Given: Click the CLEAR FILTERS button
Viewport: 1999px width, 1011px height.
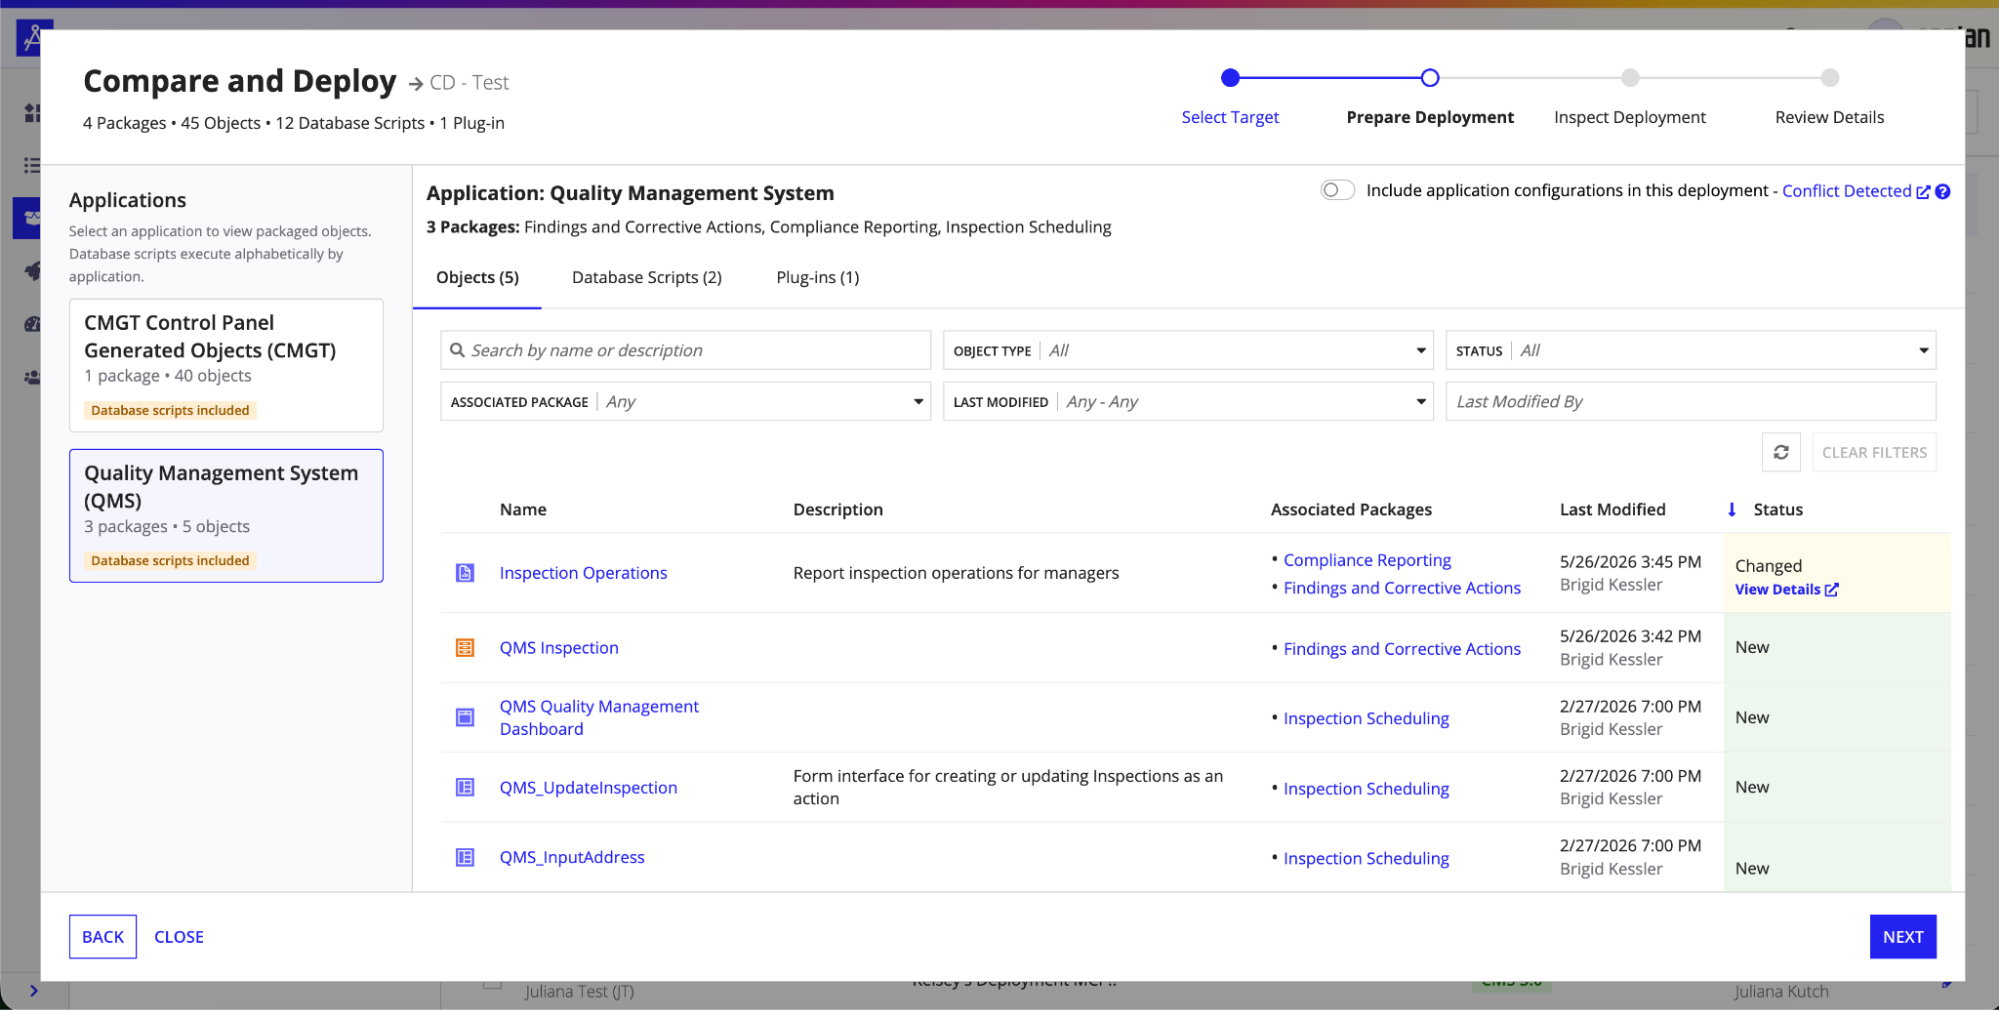Looking at the screenshot, I should (x=1874, y=452).
